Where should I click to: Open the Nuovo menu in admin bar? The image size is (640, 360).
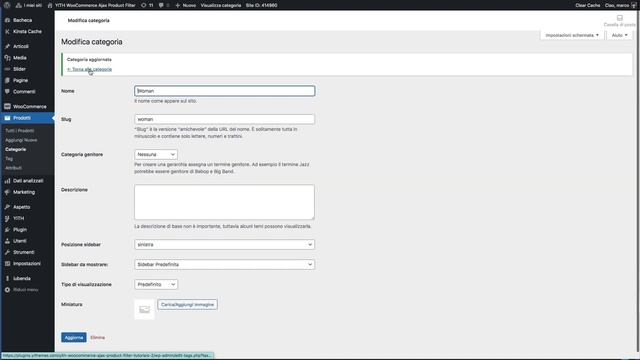[186, 5]
